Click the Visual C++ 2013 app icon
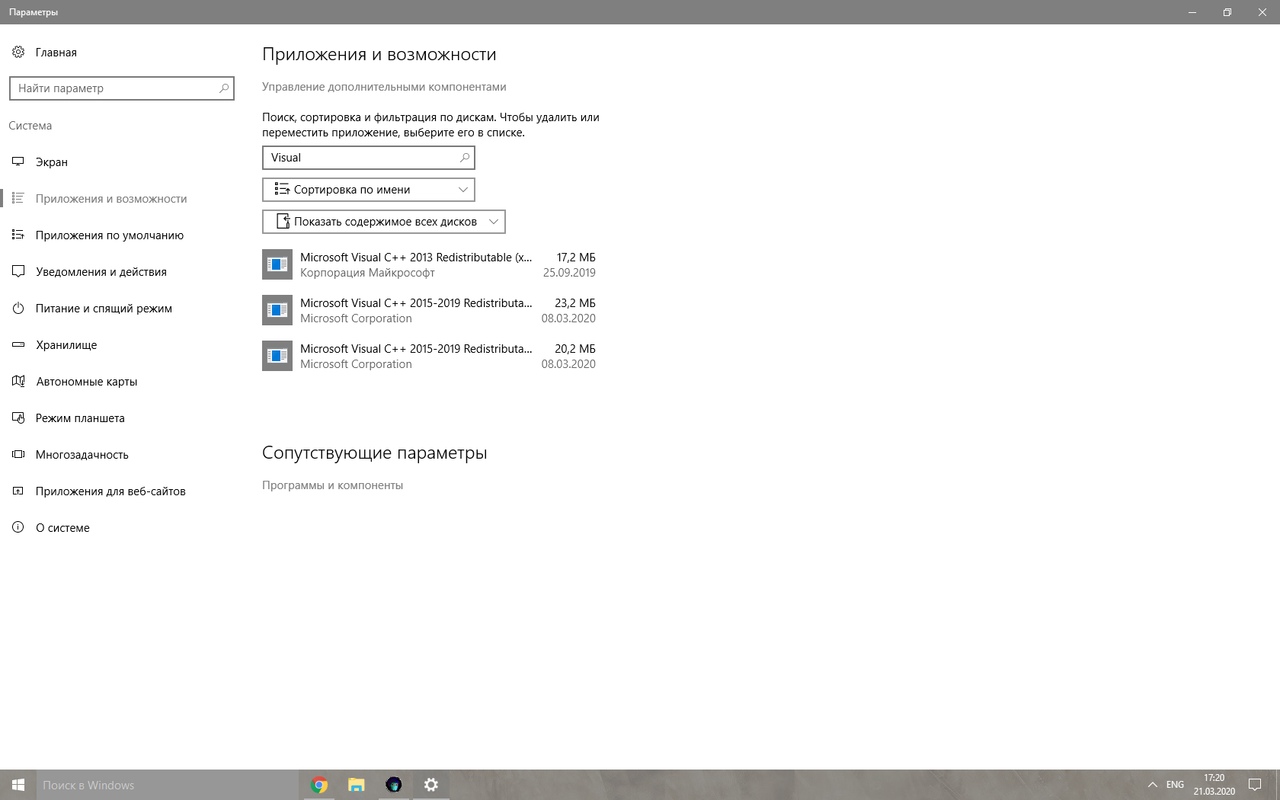 [277, 264]
